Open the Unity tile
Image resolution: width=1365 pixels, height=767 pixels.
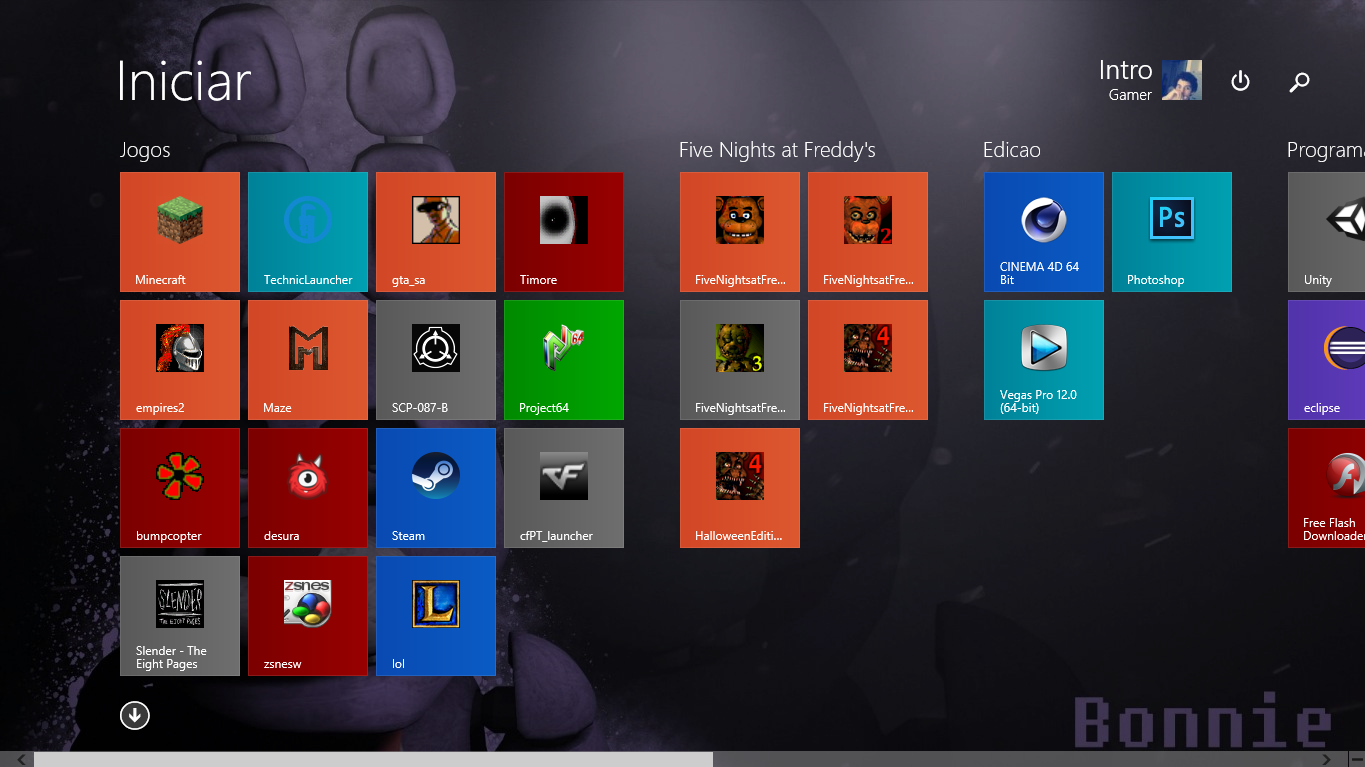1326,232
